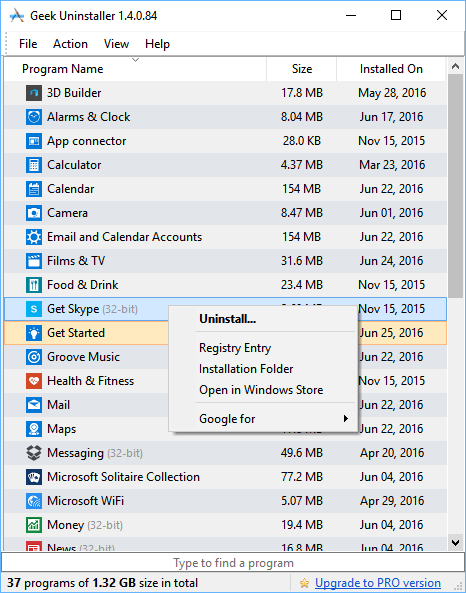Select the Health & Fitness entry

click(90, 381)
